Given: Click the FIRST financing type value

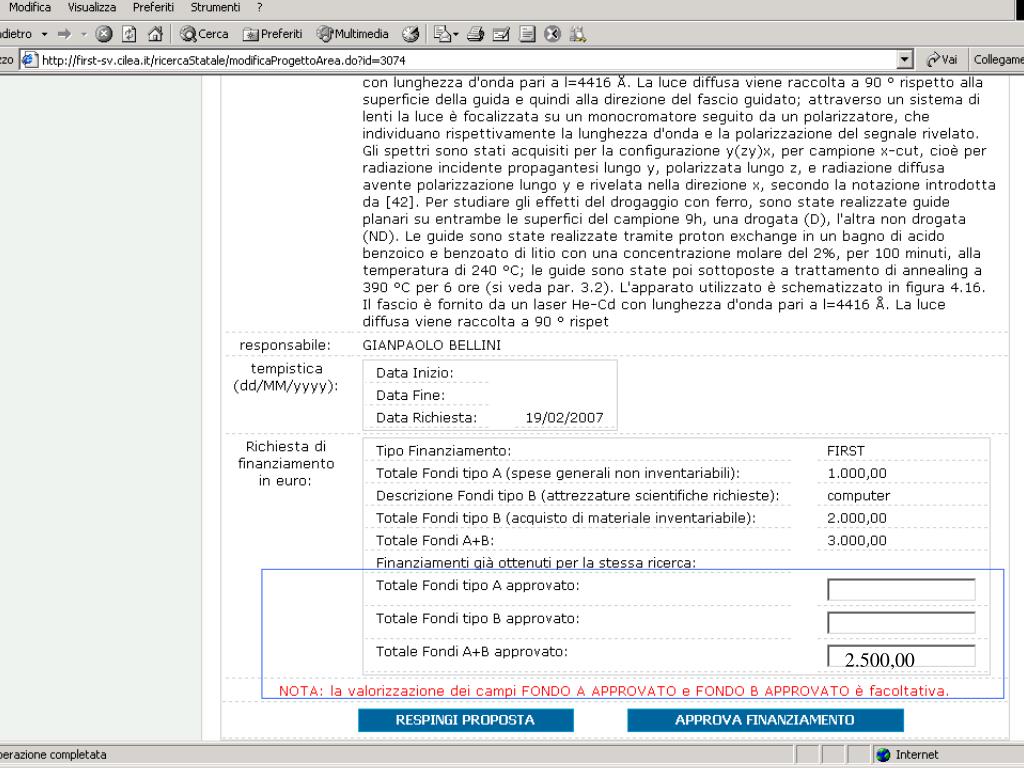Looking at the screenshot, I should tap(846, 451).
